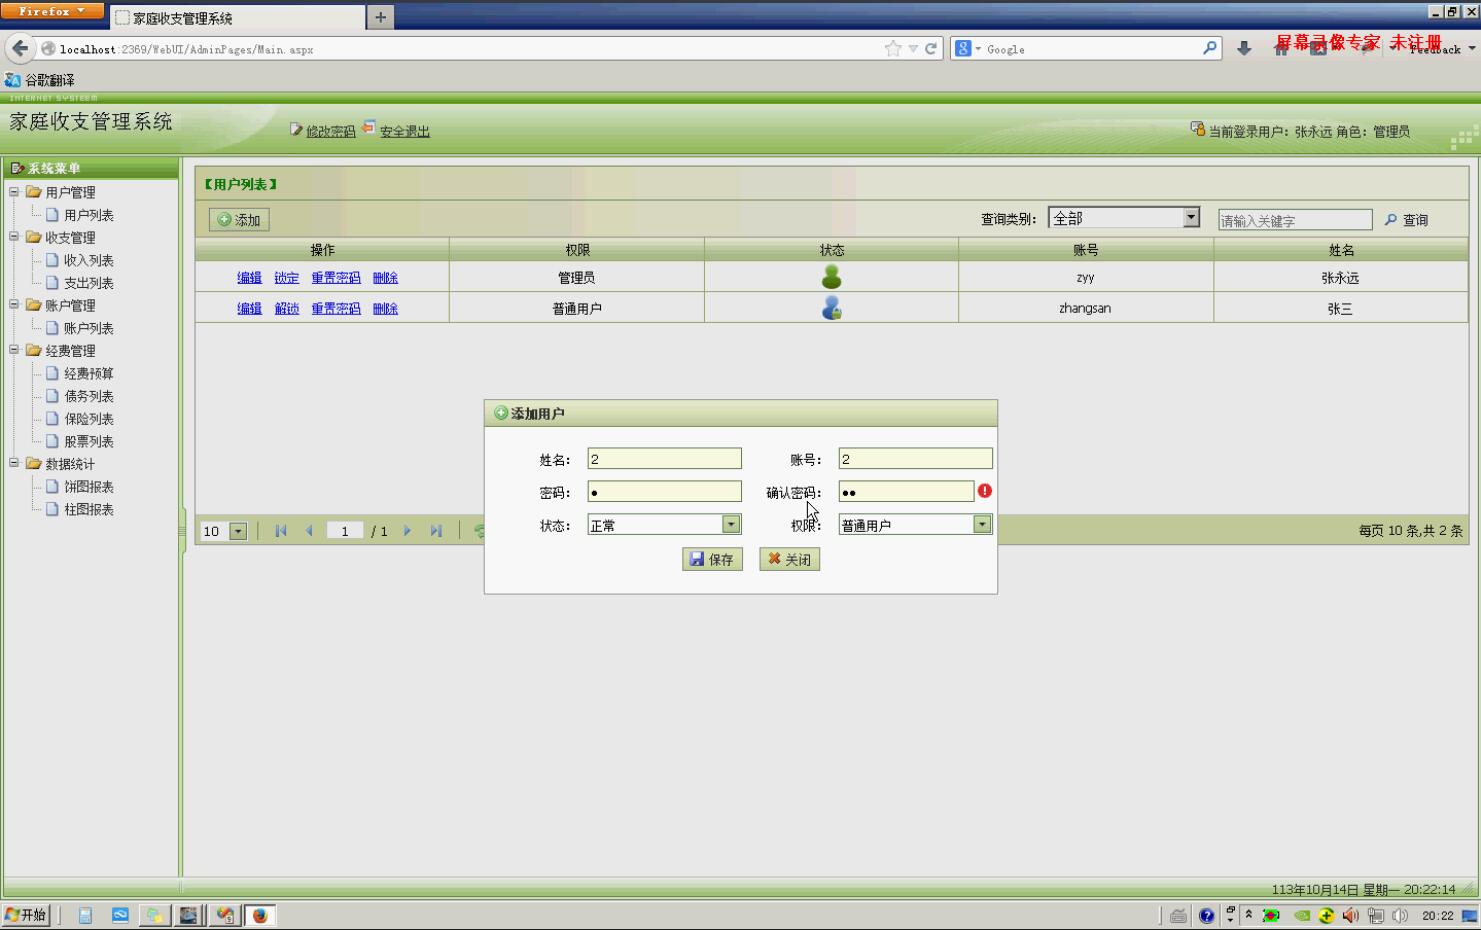Open 经费预算 in the system menu

point(88,373)
